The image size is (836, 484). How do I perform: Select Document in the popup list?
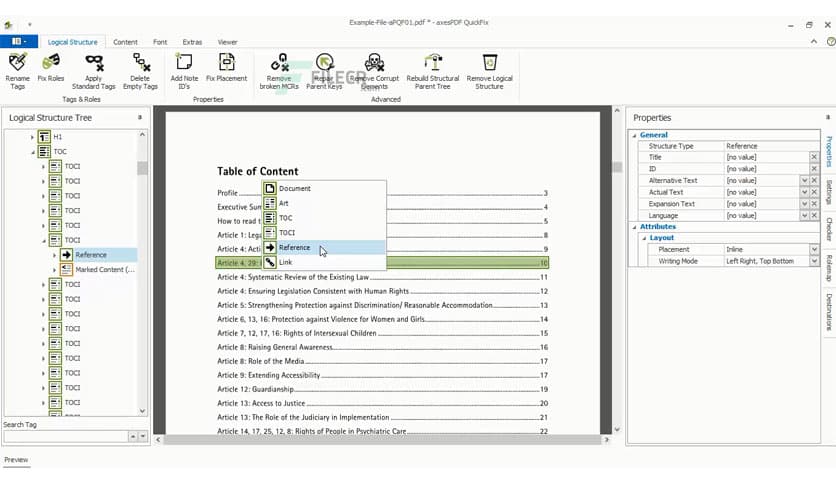coord(294,188)
